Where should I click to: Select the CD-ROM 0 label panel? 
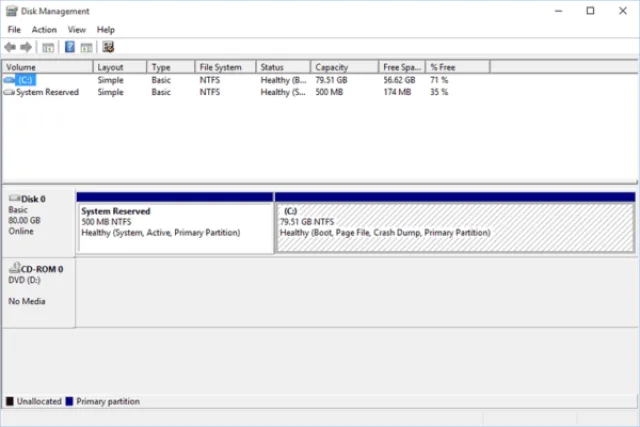click(x=38, y=292)
